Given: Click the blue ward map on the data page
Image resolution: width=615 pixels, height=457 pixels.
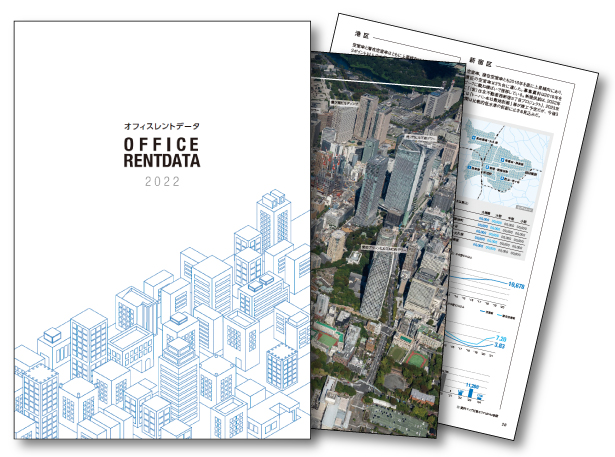Looking at the screenshot, I should point(504,165).
